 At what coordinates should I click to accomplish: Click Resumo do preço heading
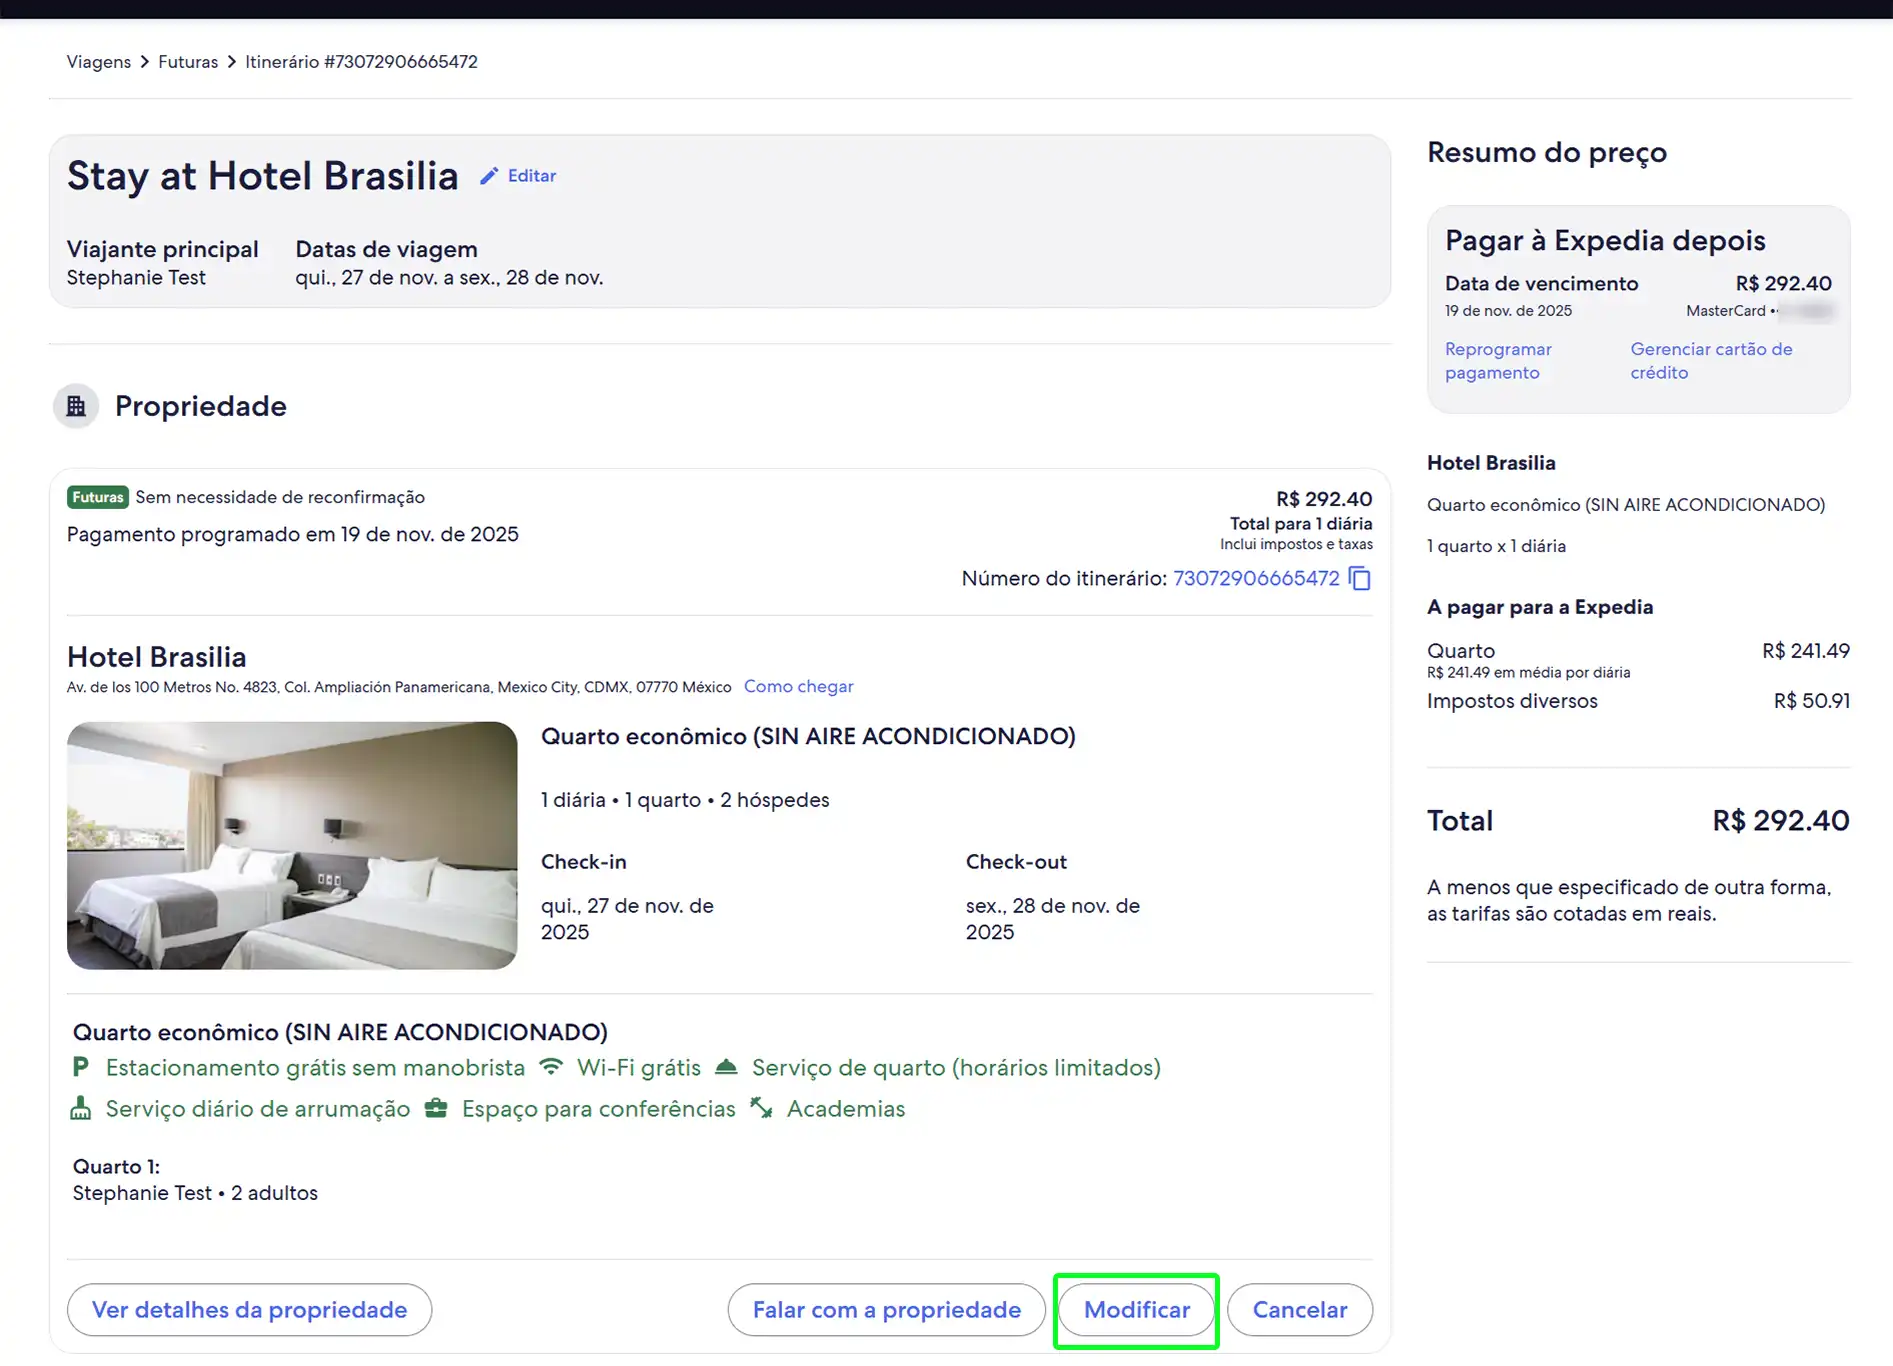(x=1547, y=152)
